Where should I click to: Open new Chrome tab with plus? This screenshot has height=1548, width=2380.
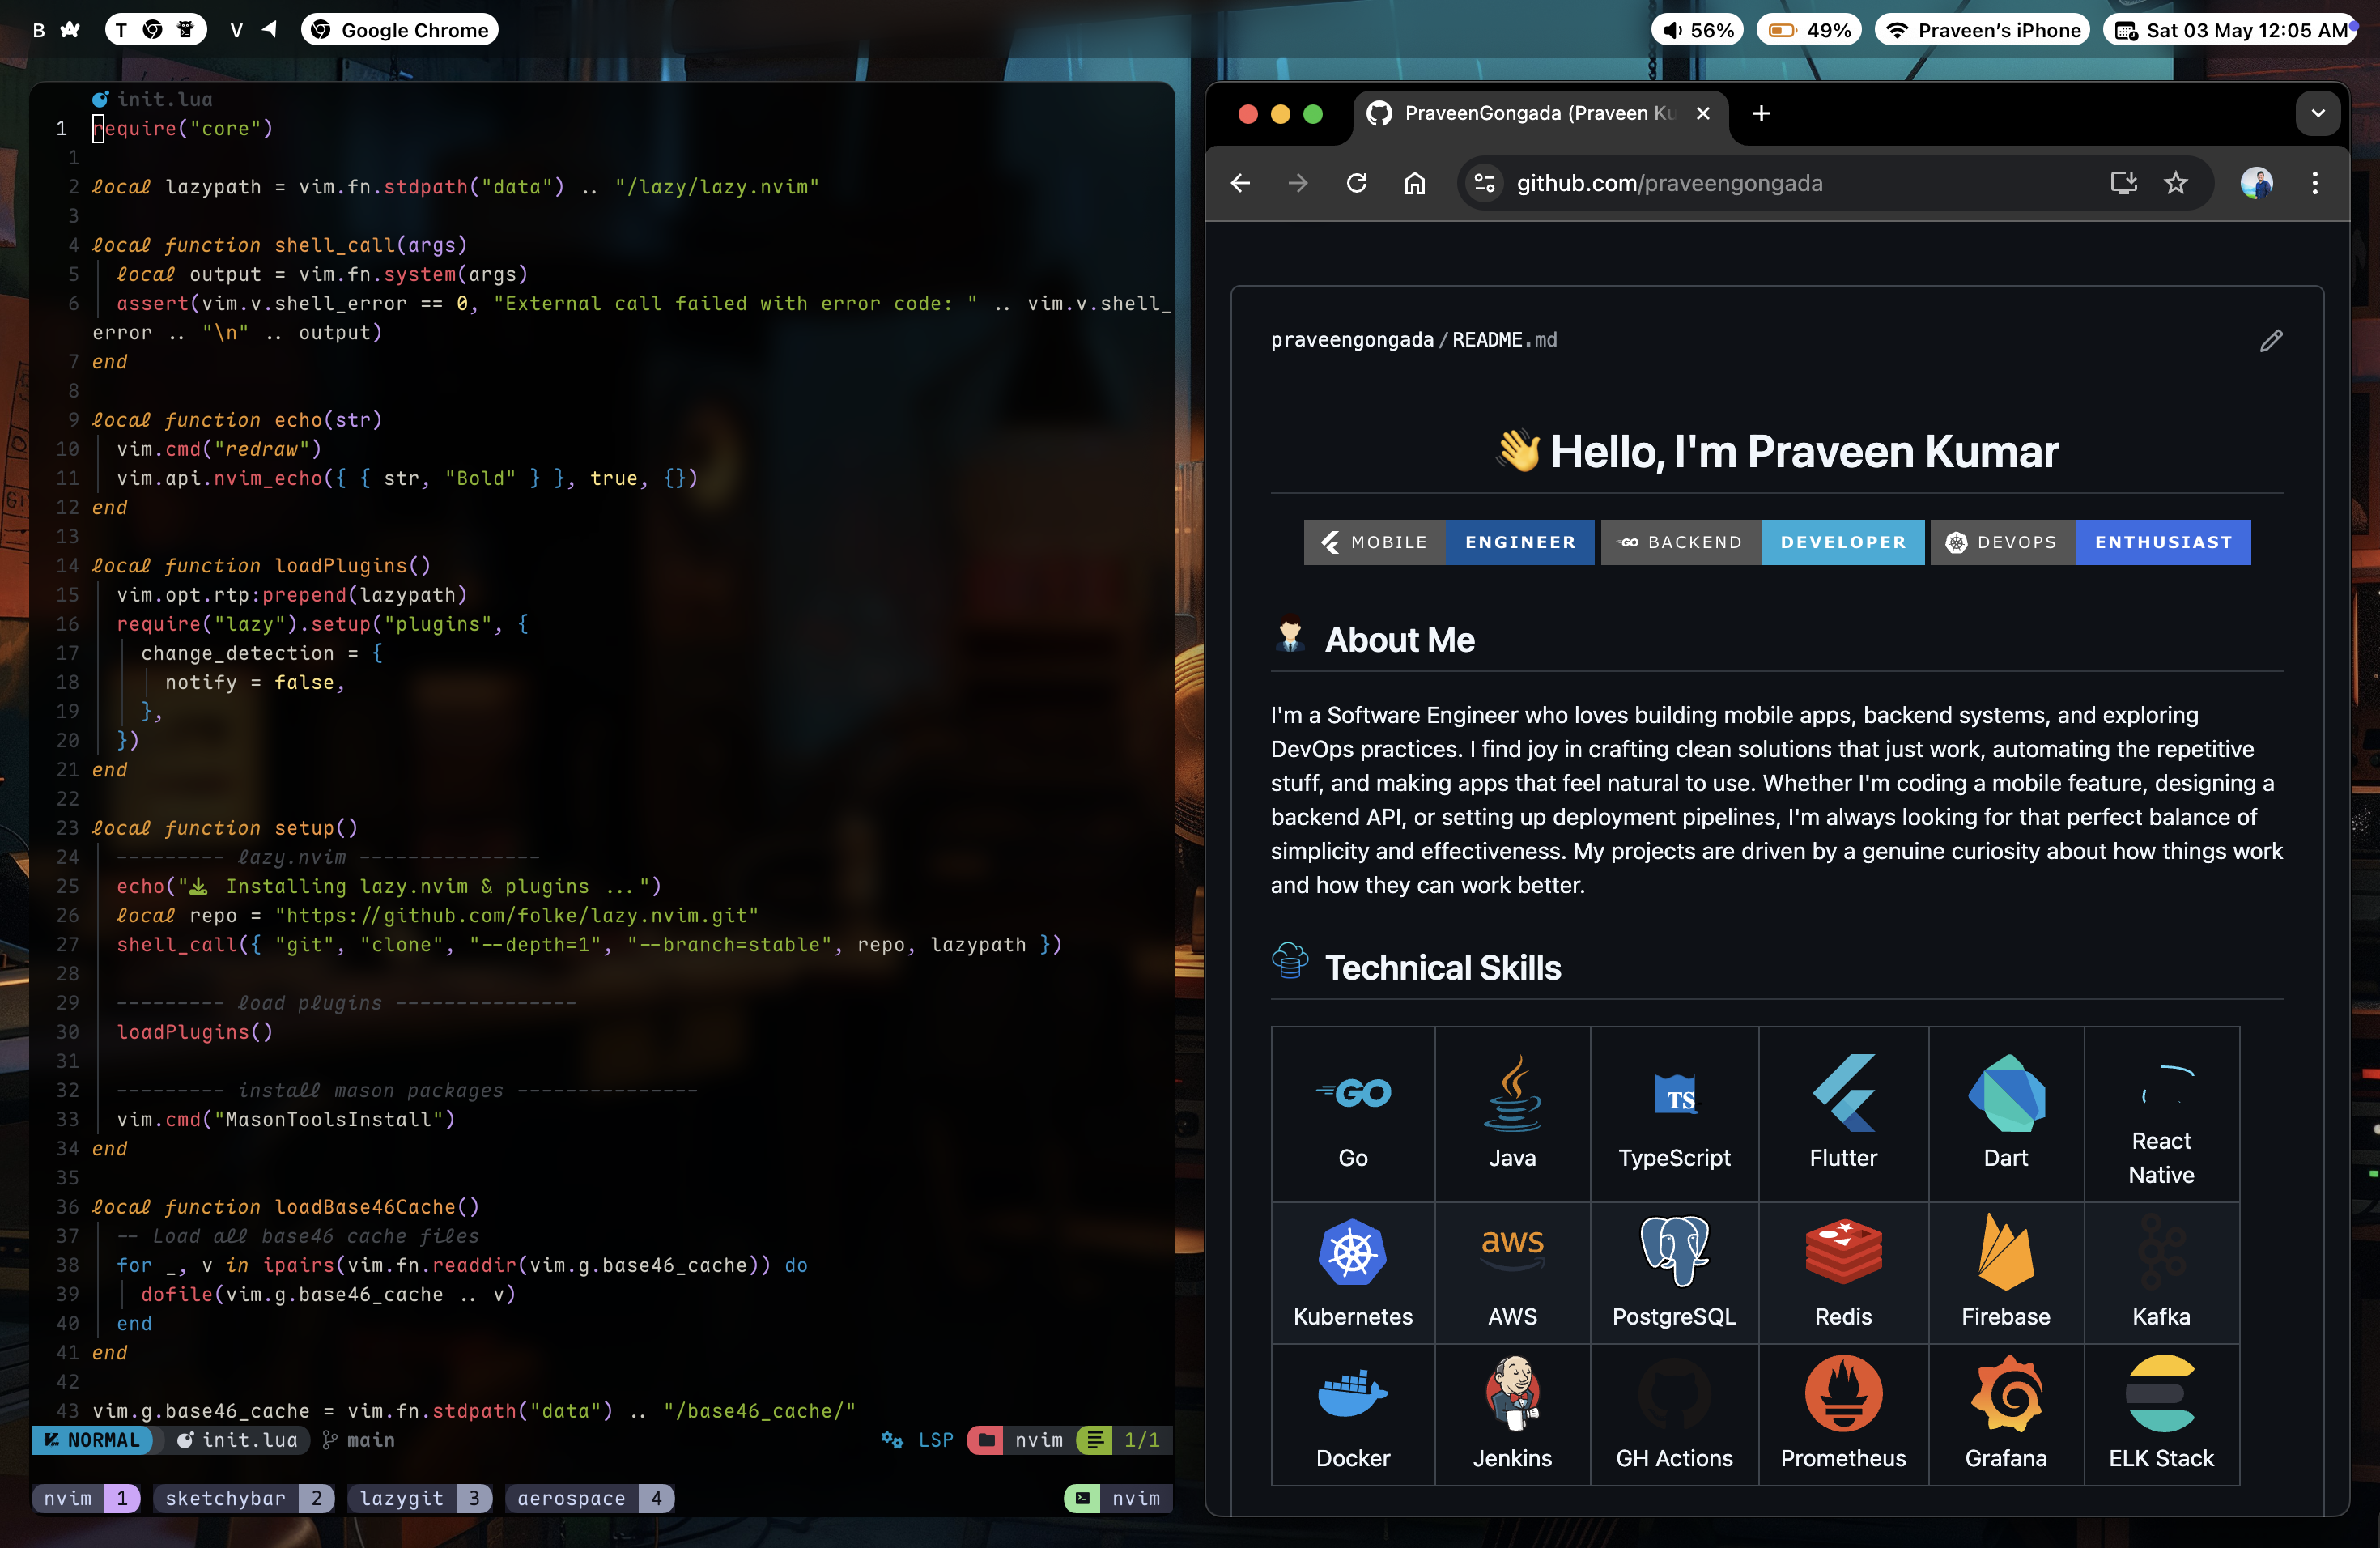[1761, 113]
